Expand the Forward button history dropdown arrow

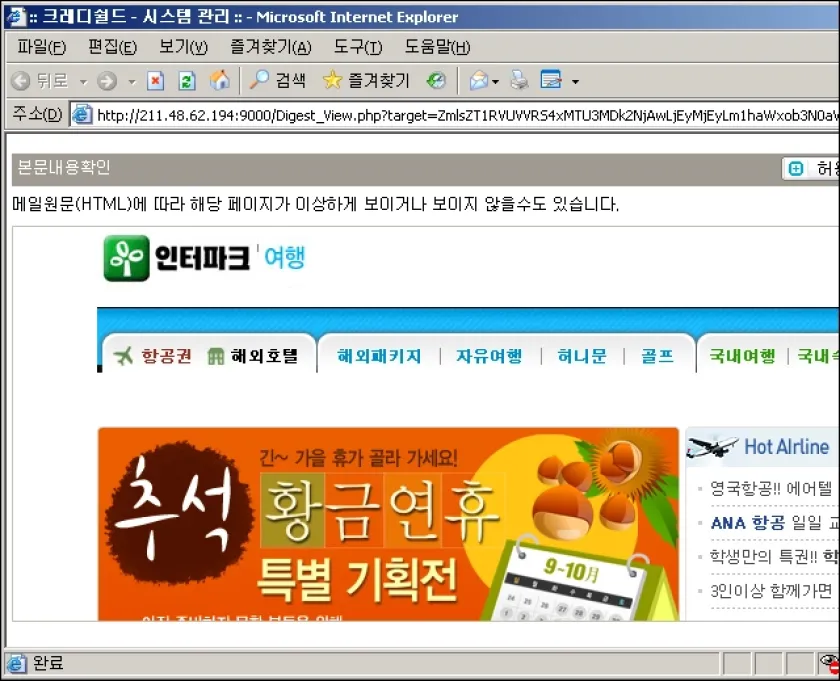(x=131, y=82)
